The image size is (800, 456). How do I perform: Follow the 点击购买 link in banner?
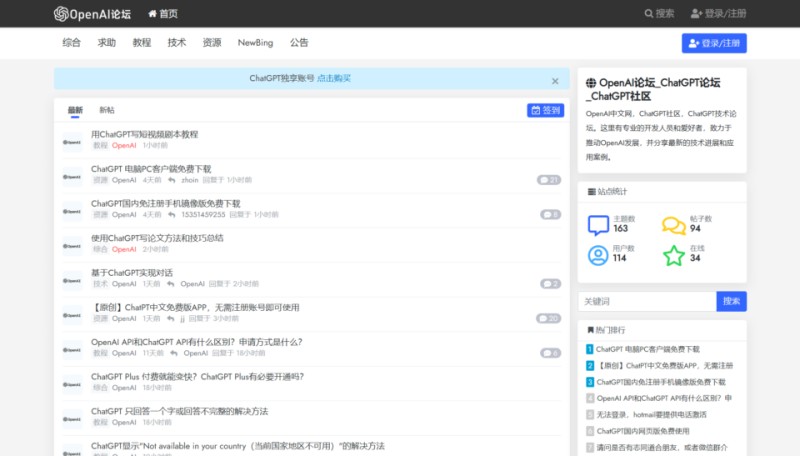click(334, 79)
